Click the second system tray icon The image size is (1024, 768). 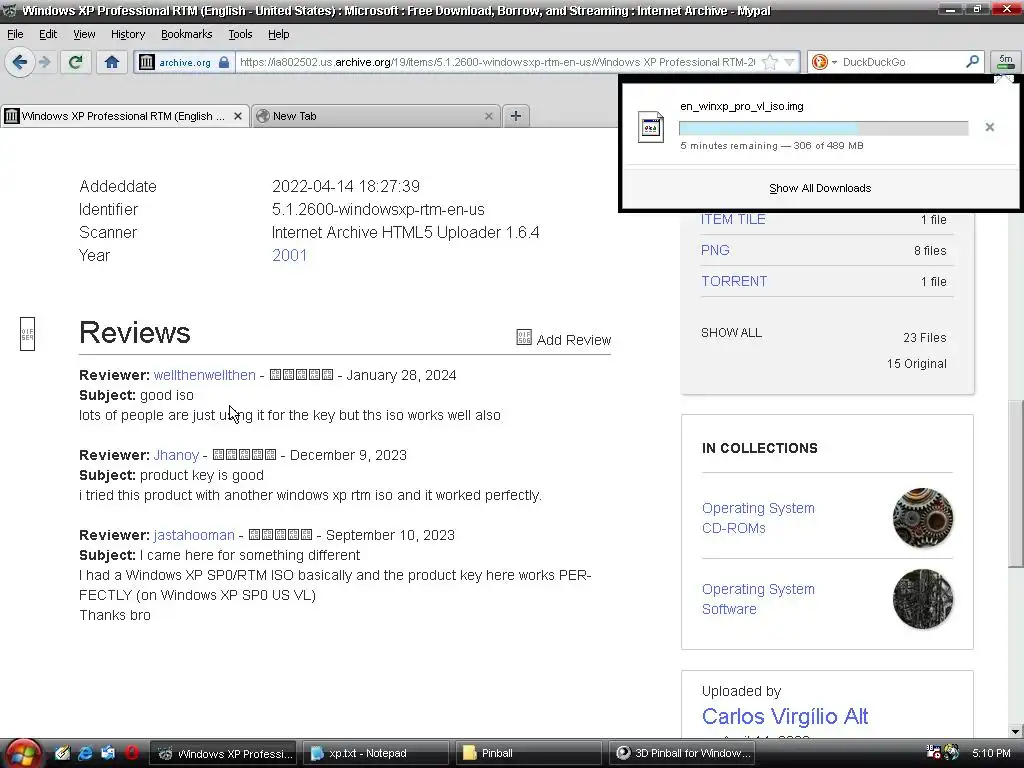952,753
